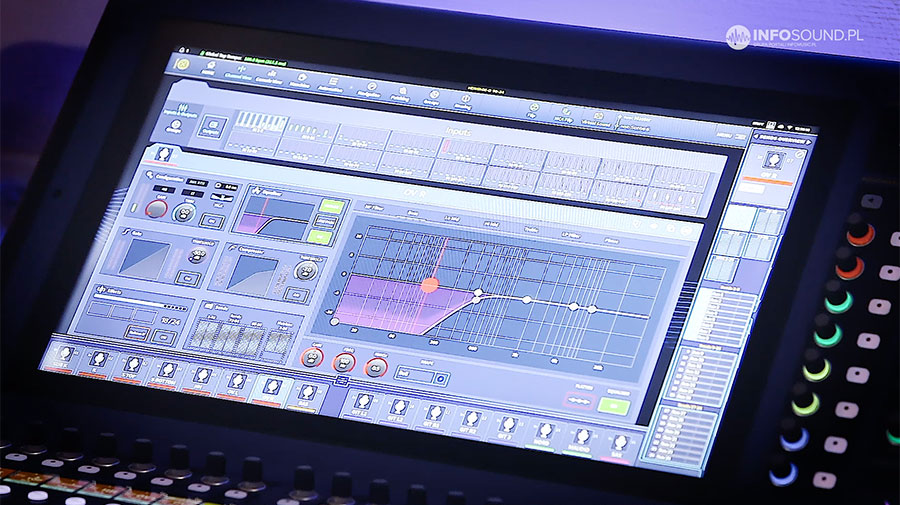
Task: Click the Flatten button below EQ graph
Action: click(579, 399)
